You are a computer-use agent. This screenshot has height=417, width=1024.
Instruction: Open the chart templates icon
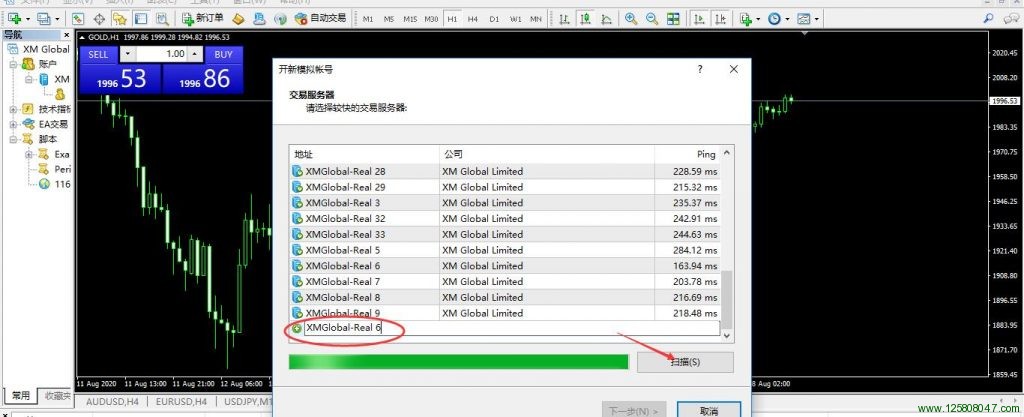pos(803,19)
